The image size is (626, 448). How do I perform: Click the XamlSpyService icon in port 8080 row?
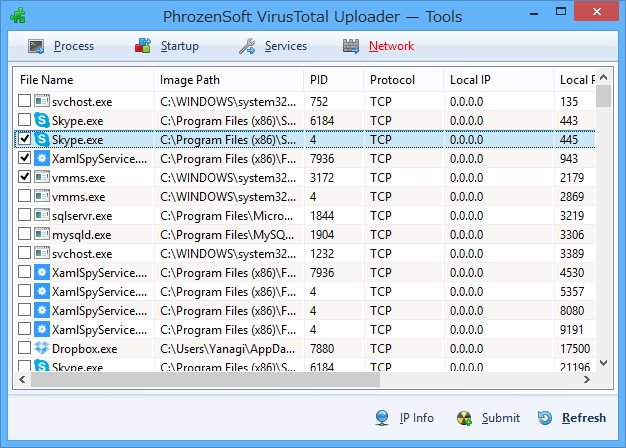[x=42, y=310]
